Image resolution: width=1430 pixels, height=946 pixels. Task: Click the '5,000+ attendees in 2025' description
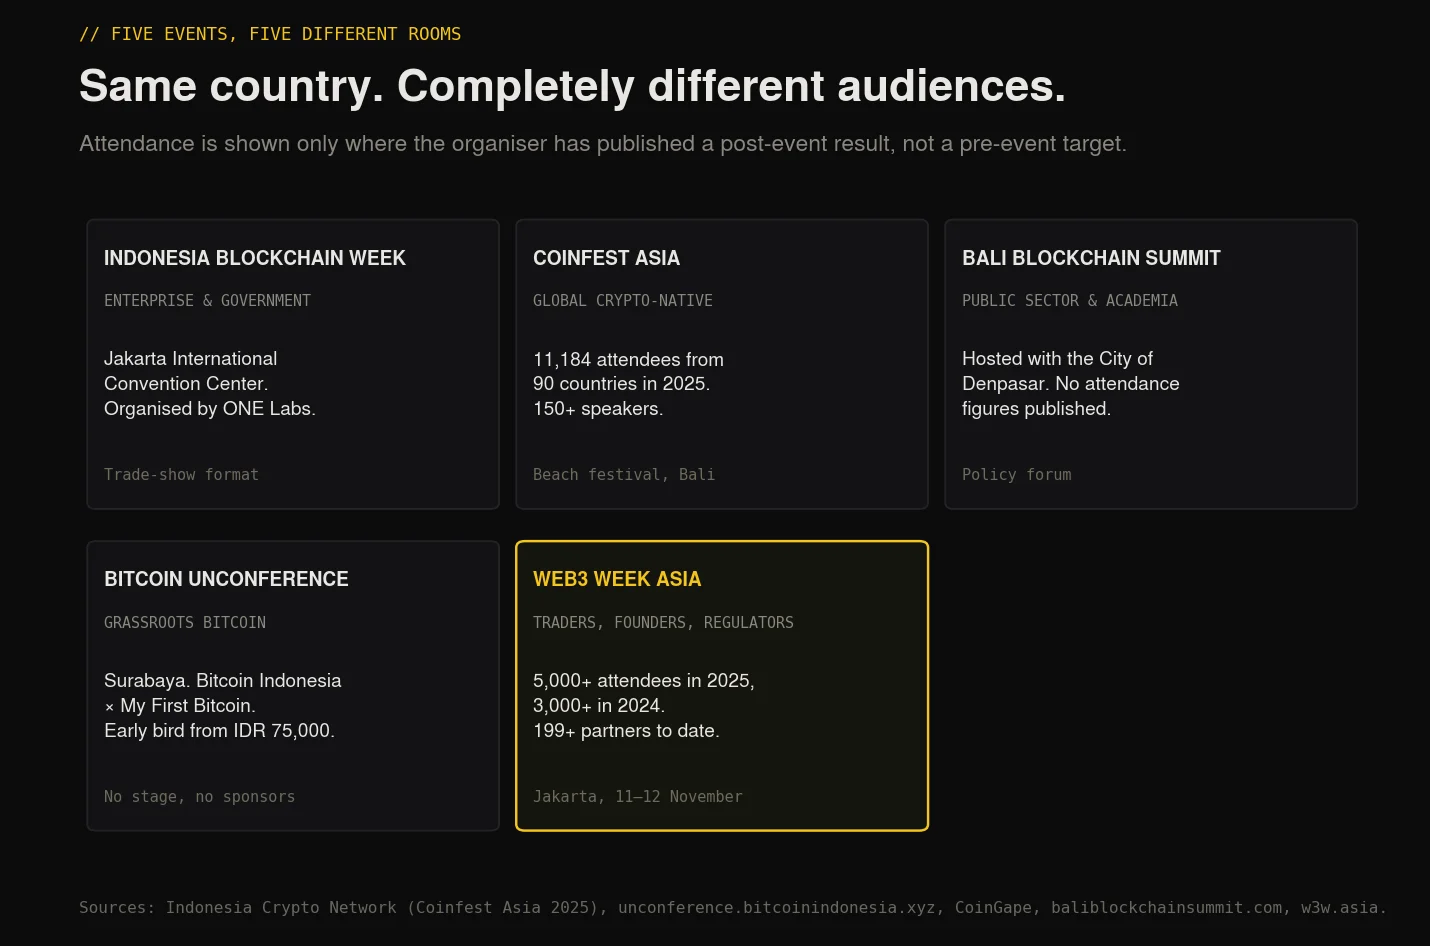pos(644,705)
